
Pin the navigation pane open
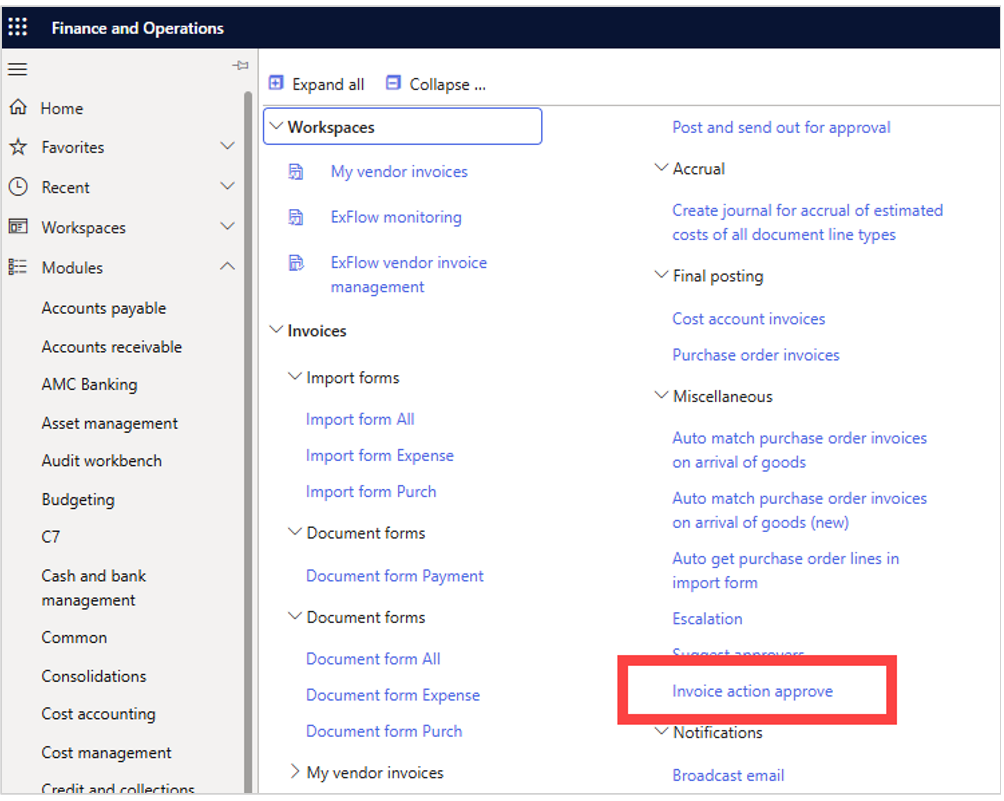pos(240,65)
